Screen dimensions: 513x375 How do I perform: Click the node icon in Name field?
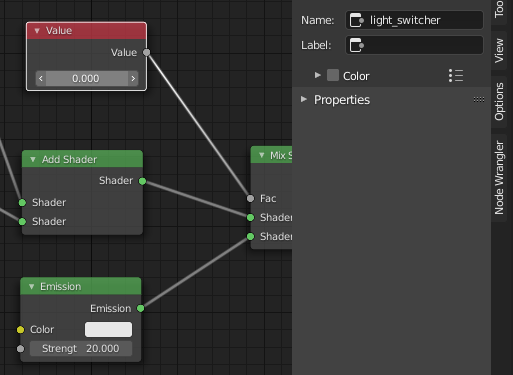(x=356, y=20)
